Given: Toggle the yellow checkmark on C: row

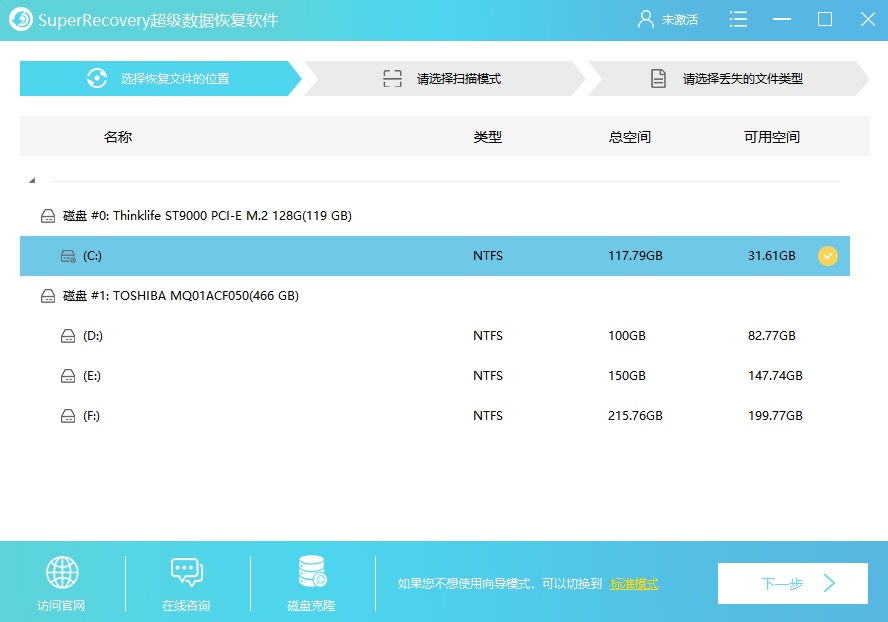Looking at the screenshot, I should [827, 256].
